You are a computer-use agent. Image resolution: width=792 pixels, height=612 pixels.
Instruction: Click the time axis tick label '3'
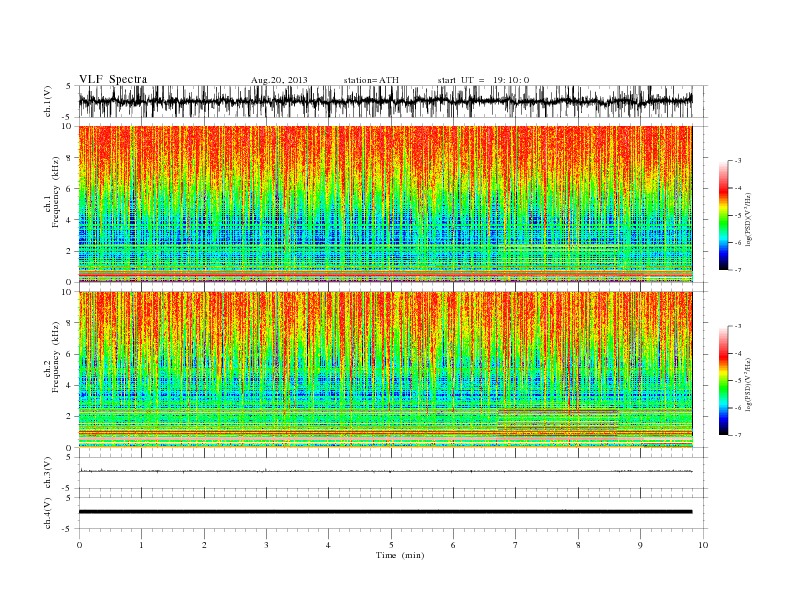266,545
